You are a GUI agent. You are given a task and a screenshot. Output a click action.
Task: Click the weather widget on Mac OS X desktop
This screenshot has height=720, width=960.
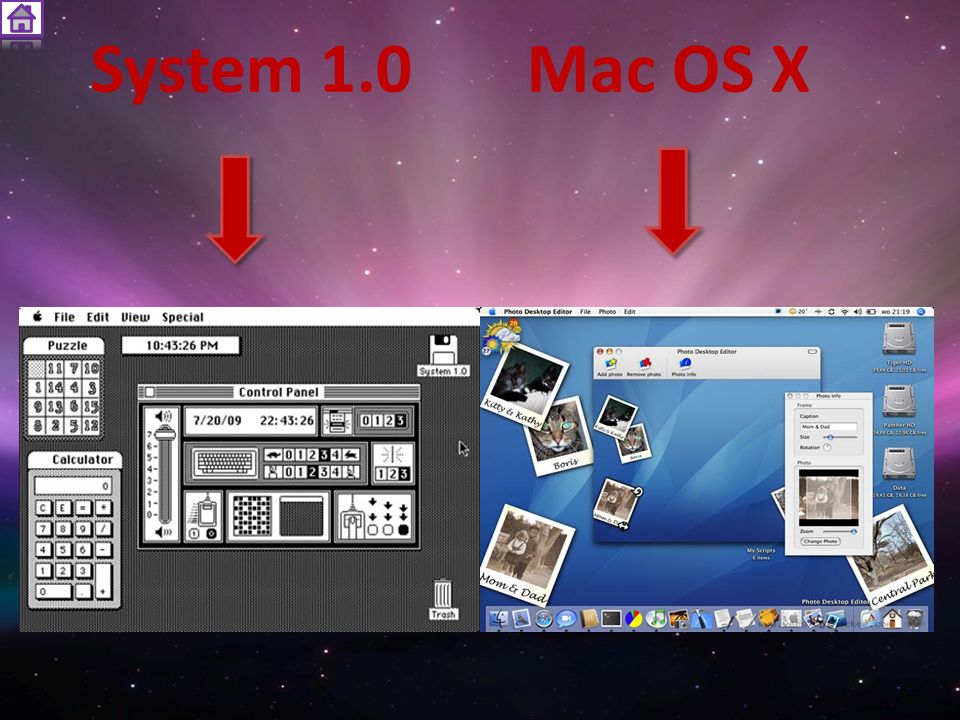(501, 337)
